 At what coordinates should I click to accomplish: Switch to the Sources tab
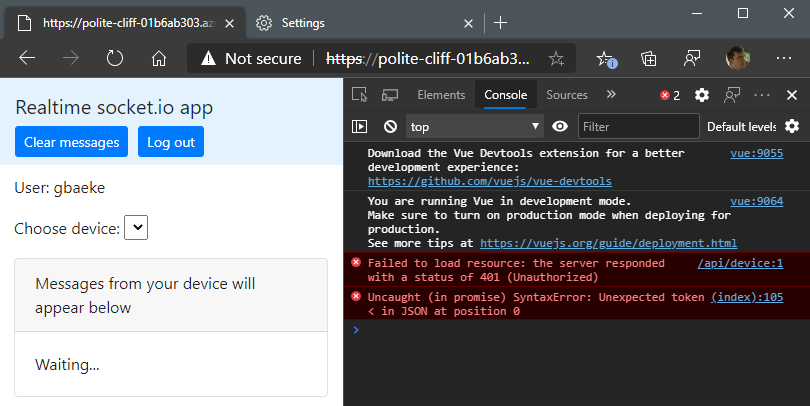click(567, 95)
